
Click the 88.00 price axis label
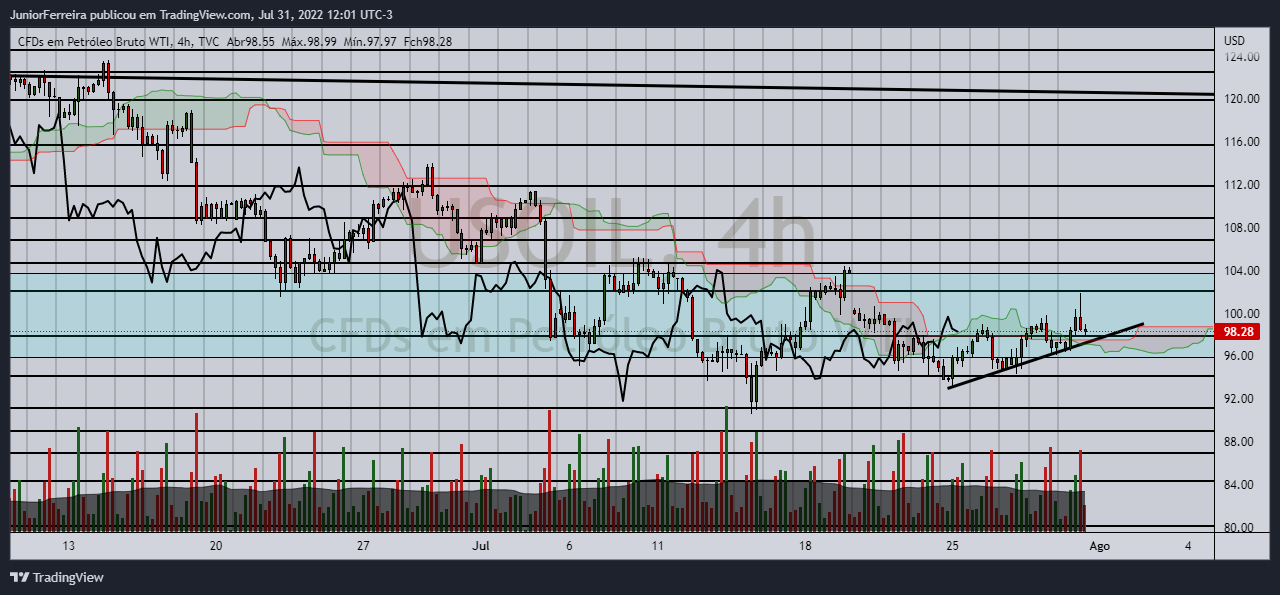point(1241,442)
